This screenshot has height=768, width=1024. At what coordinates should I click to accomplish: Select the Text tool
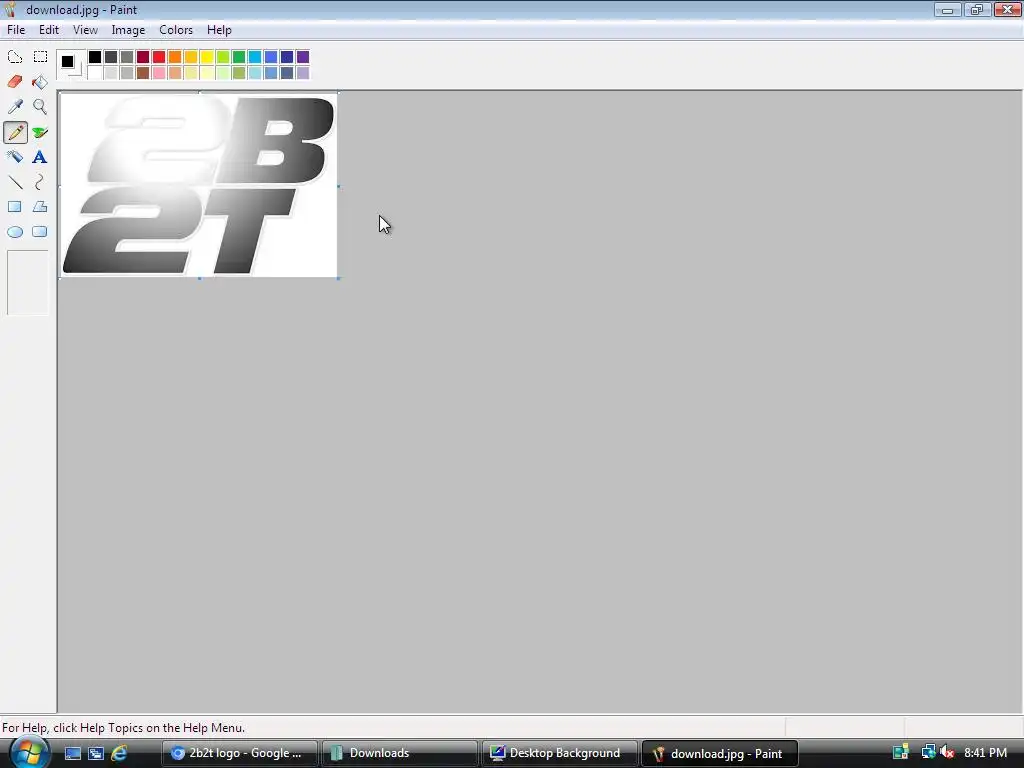[x=40, y=157]
